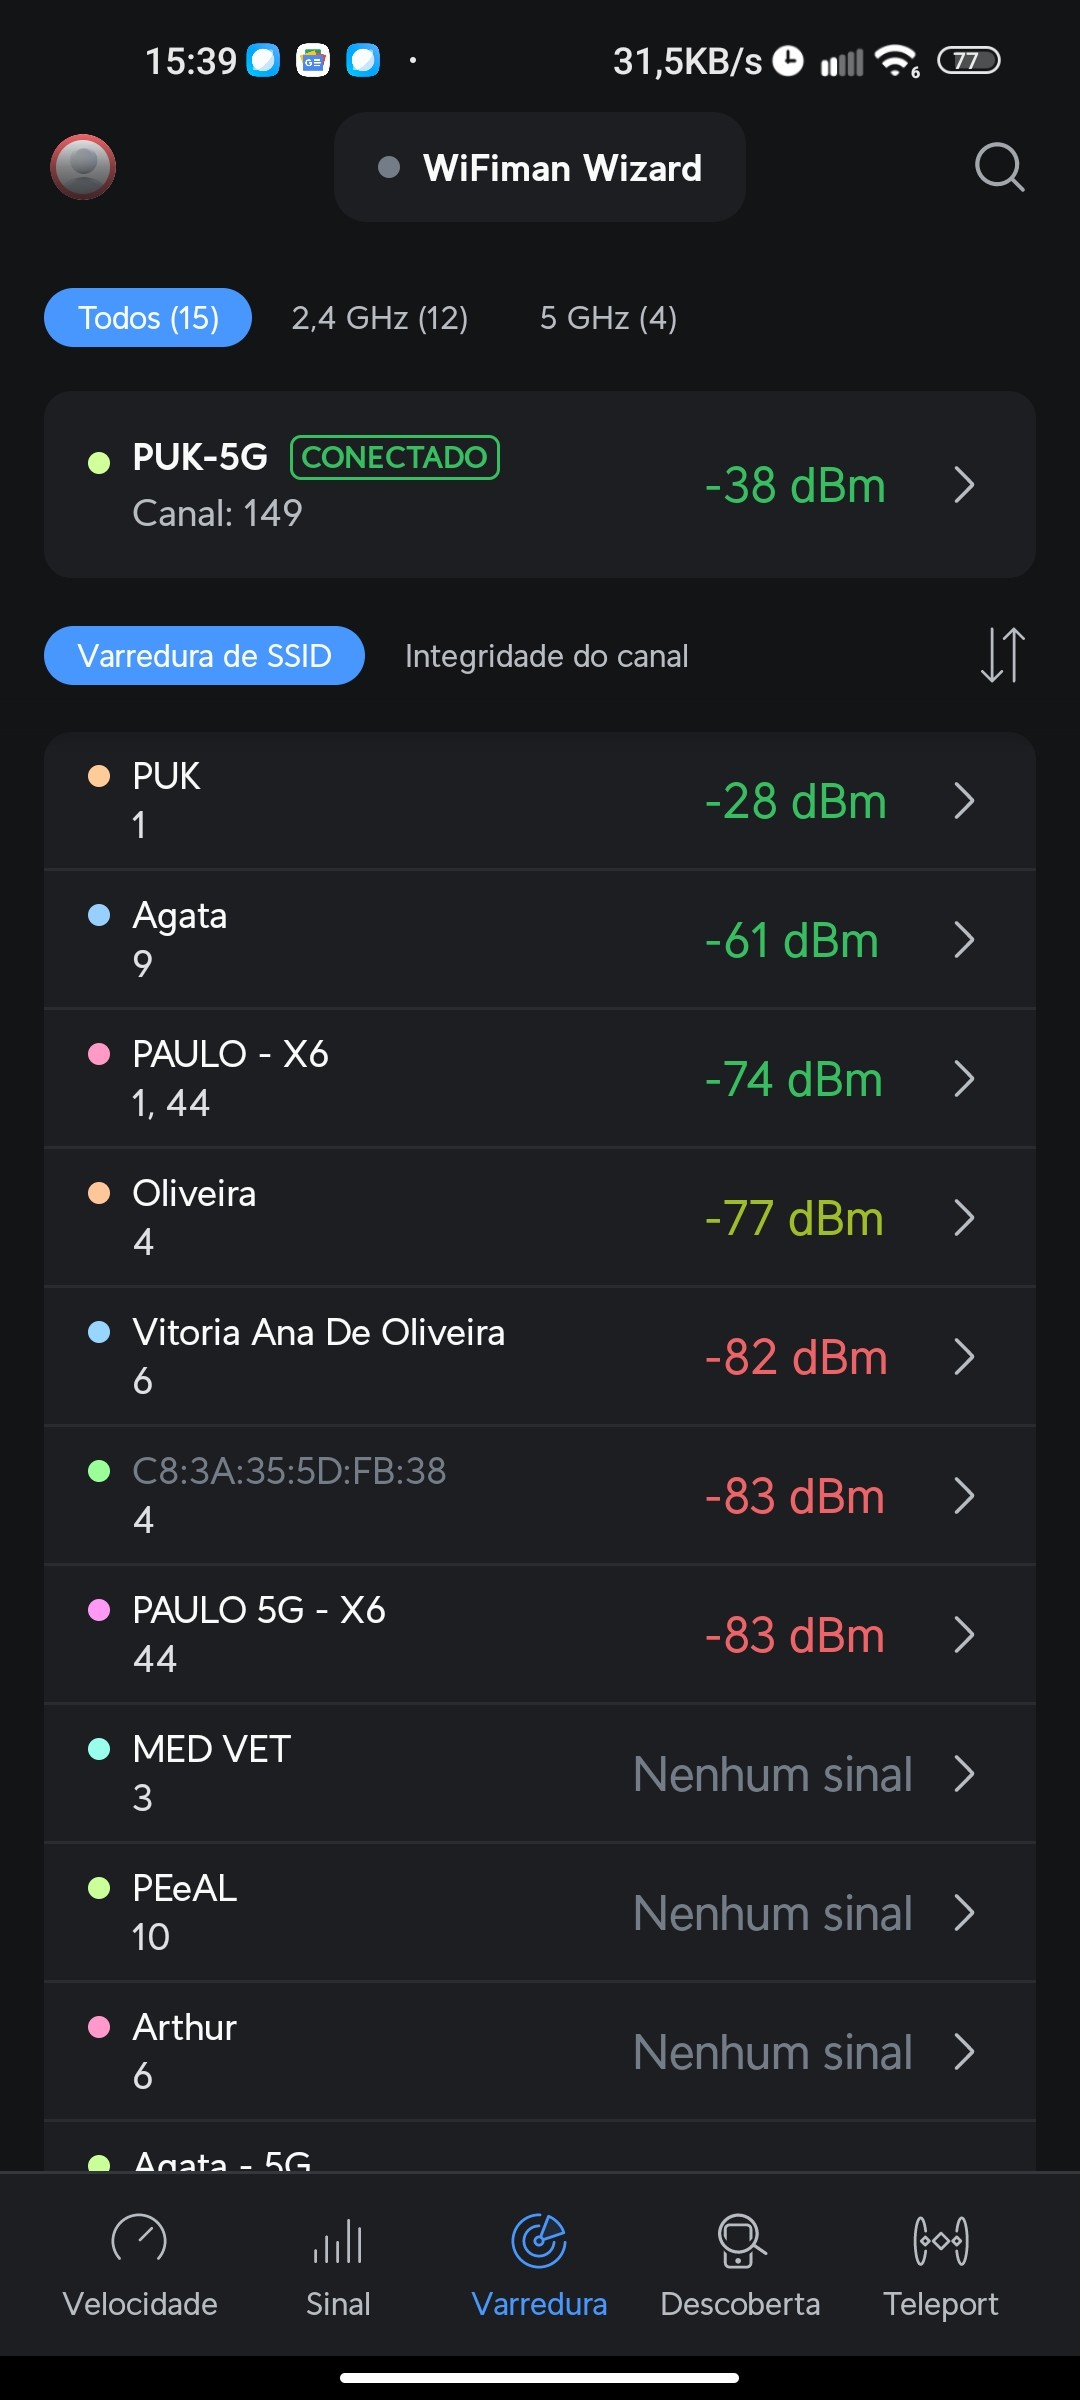This screenshot has height=2400, width=1080.
Task: Filter networks by 5 GHz (4)
Action: [x=608, y=318]
